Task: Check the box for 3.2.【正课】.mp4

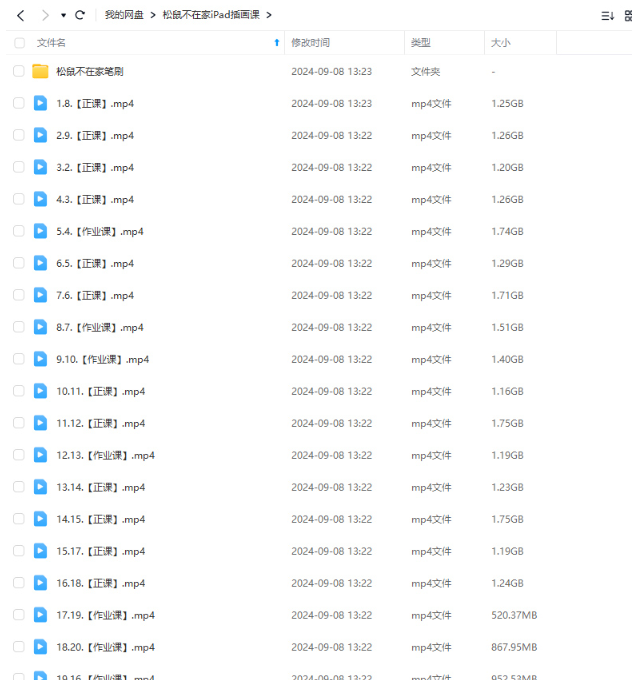Action: (19, 167)
